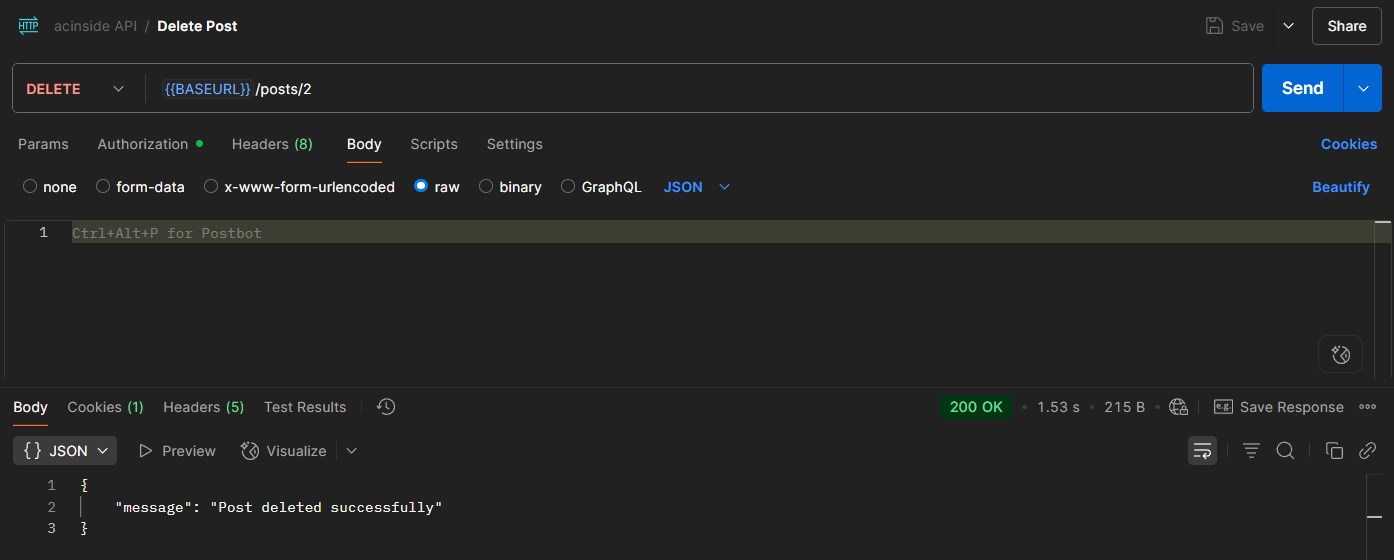Expand the Send button arrow menu
1394x560 pixels.
1363,88
